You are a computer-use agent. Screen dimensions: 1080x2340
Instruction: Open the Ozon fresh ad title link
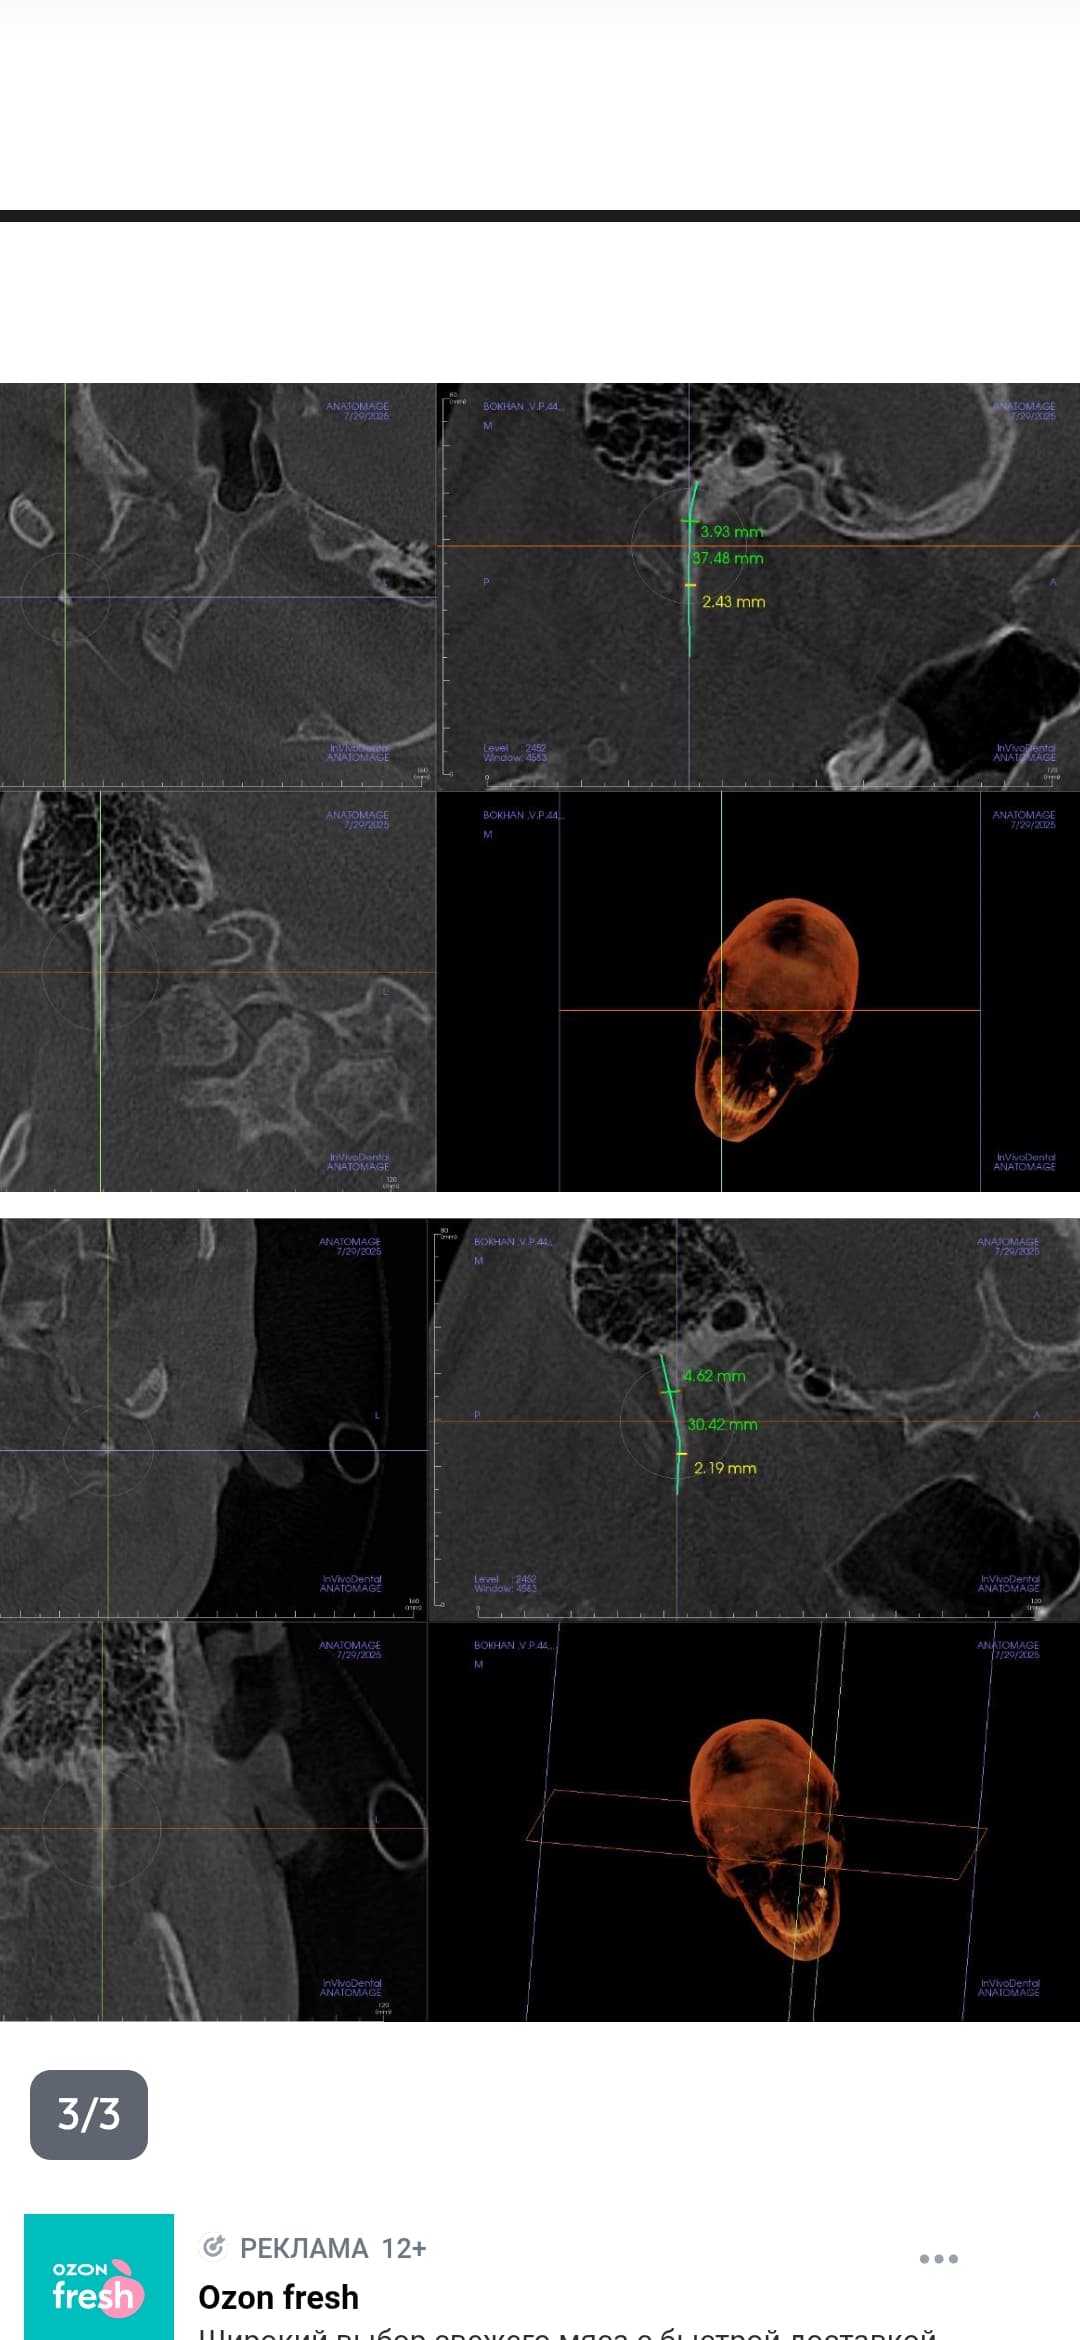point(278,2297)
